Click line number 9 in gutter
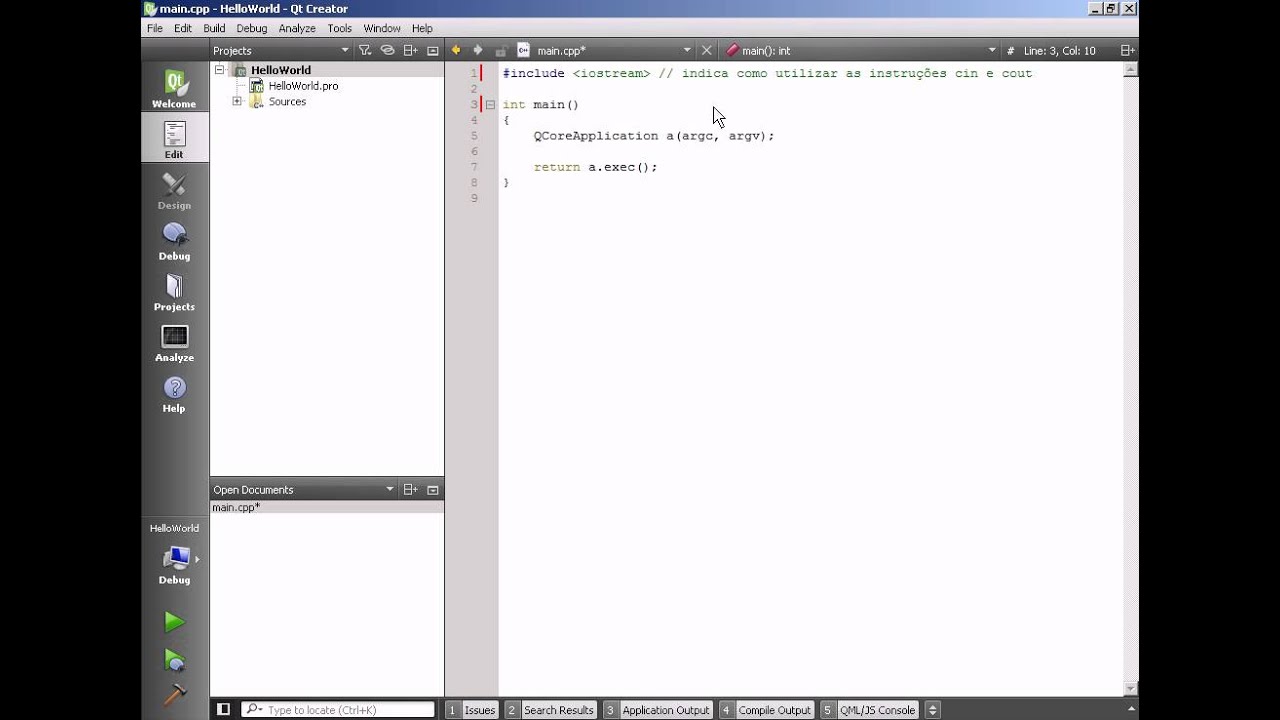Viewport: 1280px width, 720px height. (x=475, y=198)
